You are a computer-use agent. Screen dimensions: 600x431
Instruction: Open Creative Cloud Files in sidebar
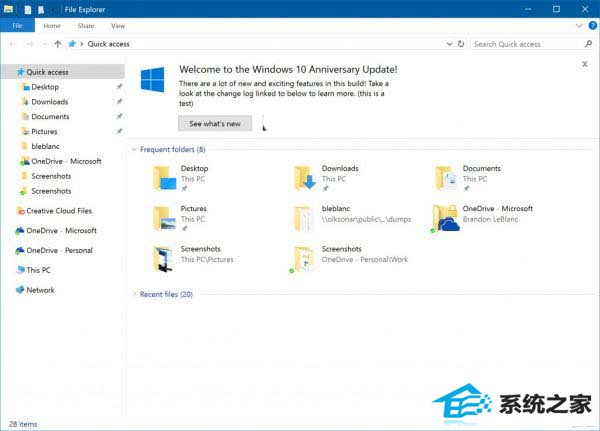click(59, 211)
